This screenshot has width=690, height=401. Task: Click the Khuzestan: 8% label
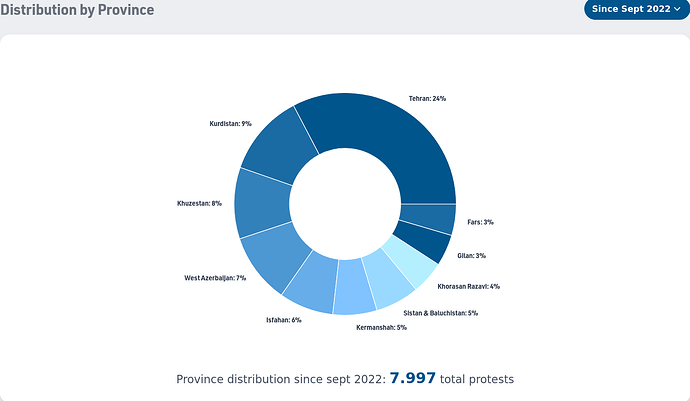(199, 204)
